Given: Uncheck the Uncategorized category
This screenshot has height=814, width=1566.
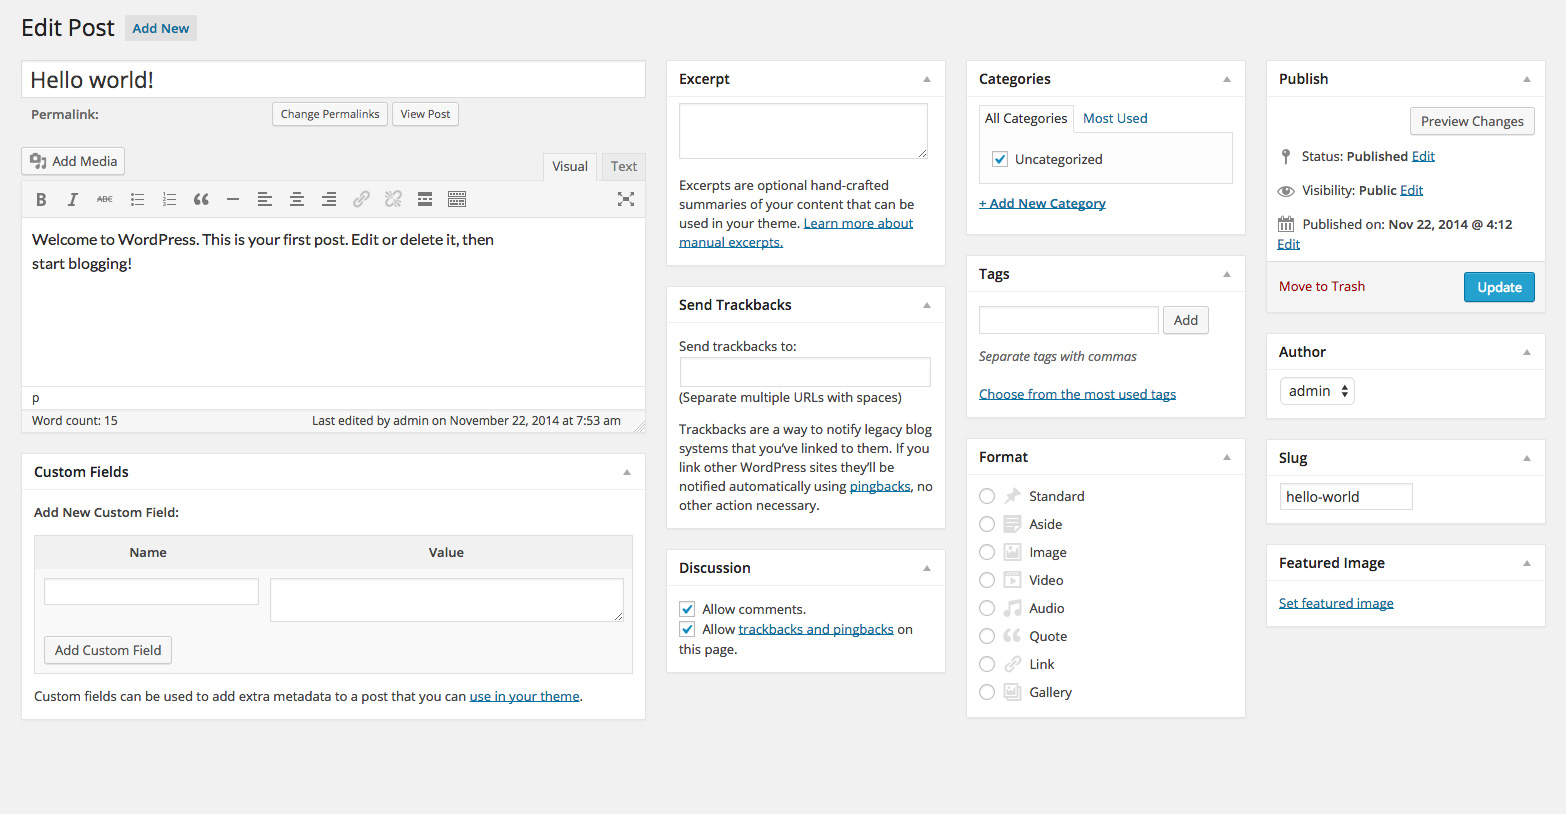Looking at the screenshot, I should pos(1000,159).
